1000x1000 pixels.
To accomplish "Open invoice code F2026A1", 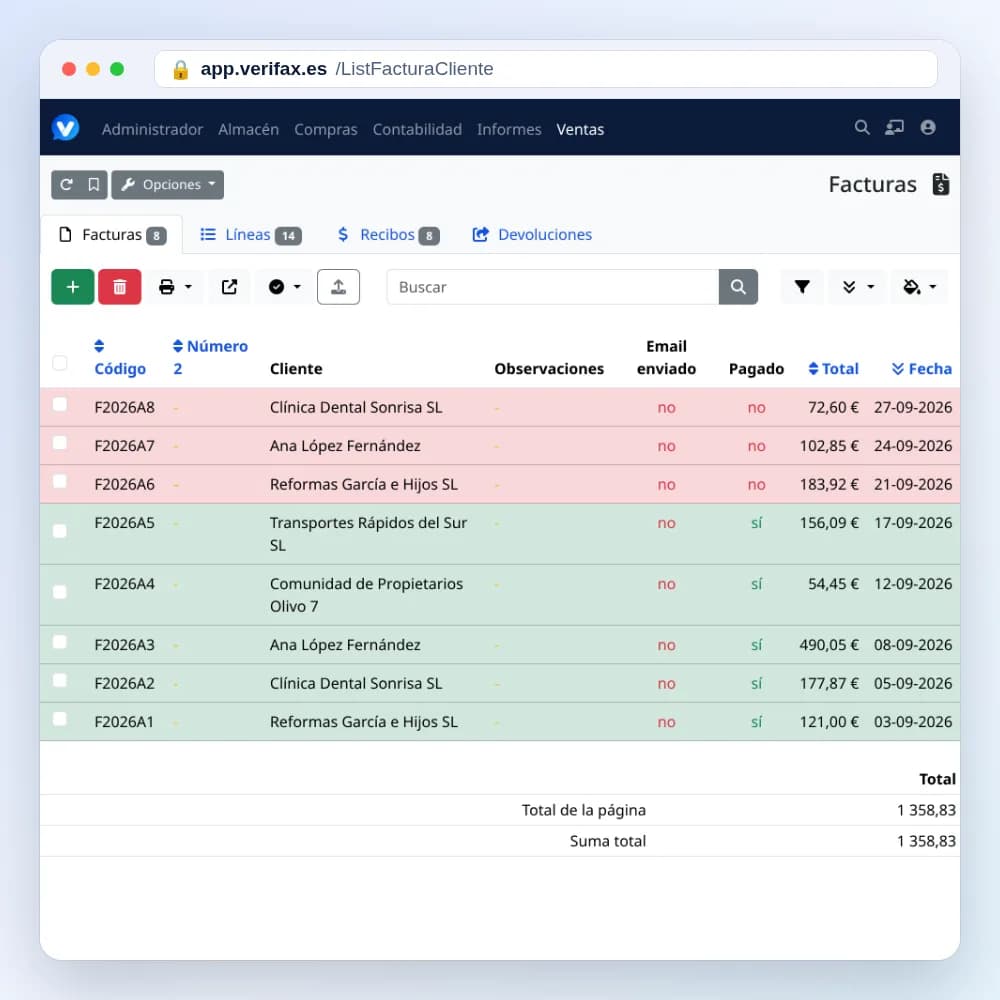I will pos(124,722).
